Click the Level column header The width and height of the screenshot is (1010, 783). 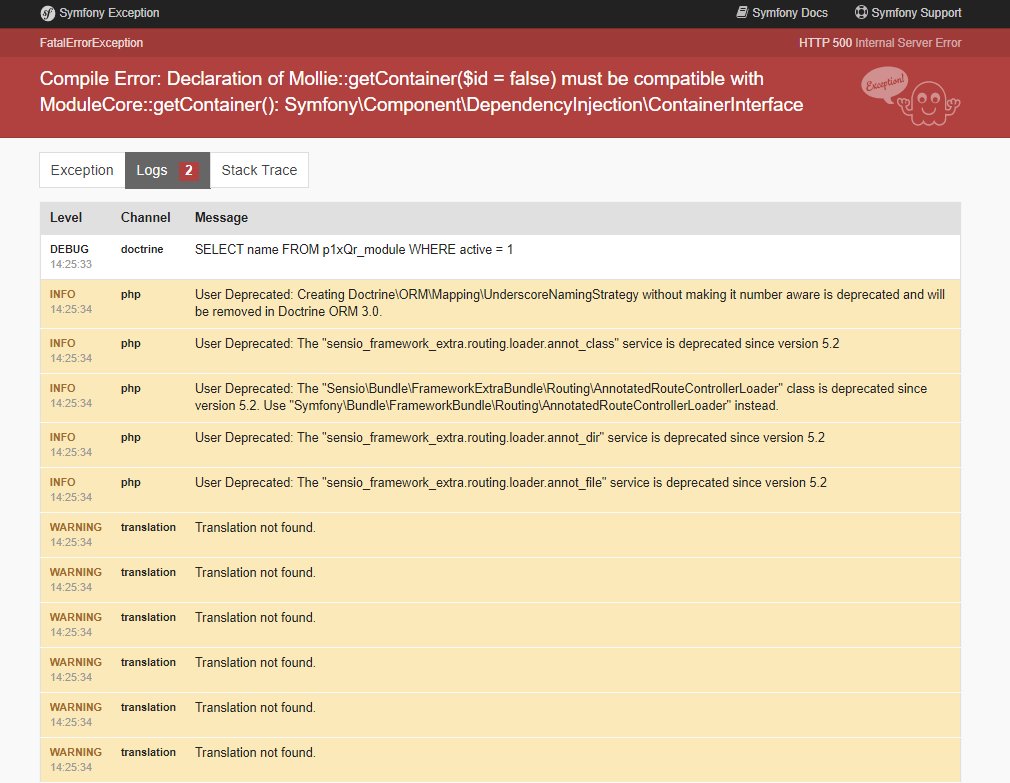[66, 218]
